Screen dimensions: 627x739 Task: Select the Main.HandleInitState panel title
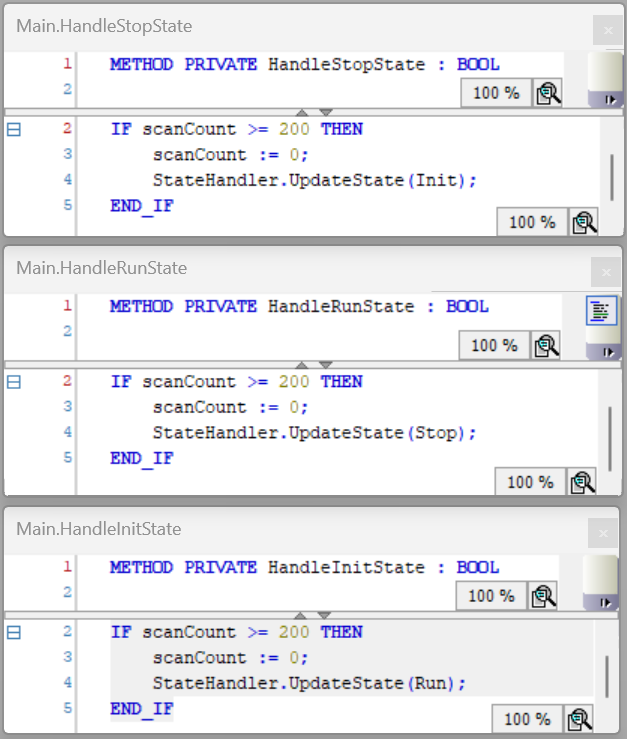[x=99, y=529]
